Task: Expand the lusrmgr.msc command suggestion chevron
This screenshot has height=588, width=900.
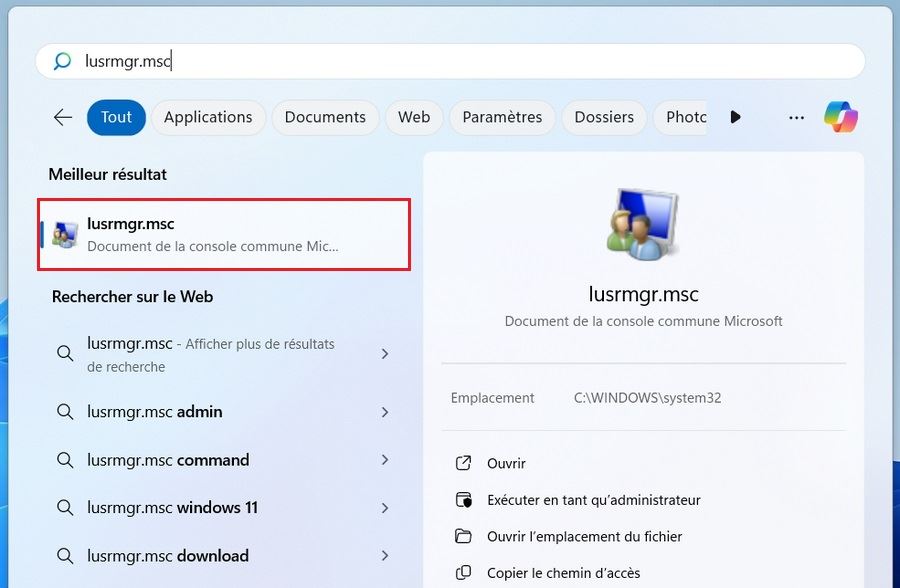Action: click(x=385, y=460)
